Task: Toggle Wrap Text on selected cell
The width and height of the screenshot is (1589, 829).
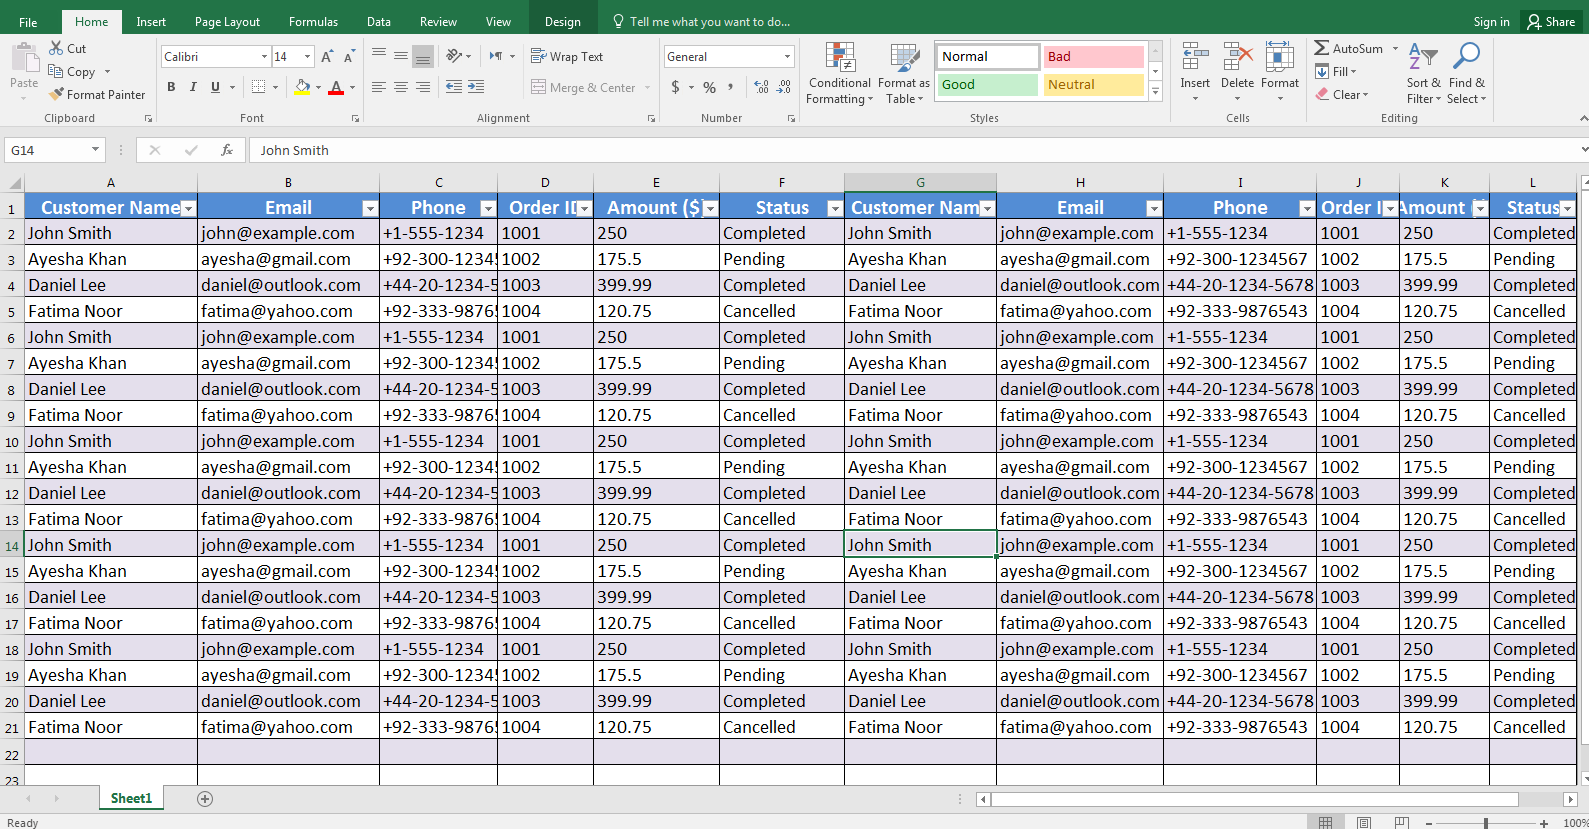Action: click(567, 57)
